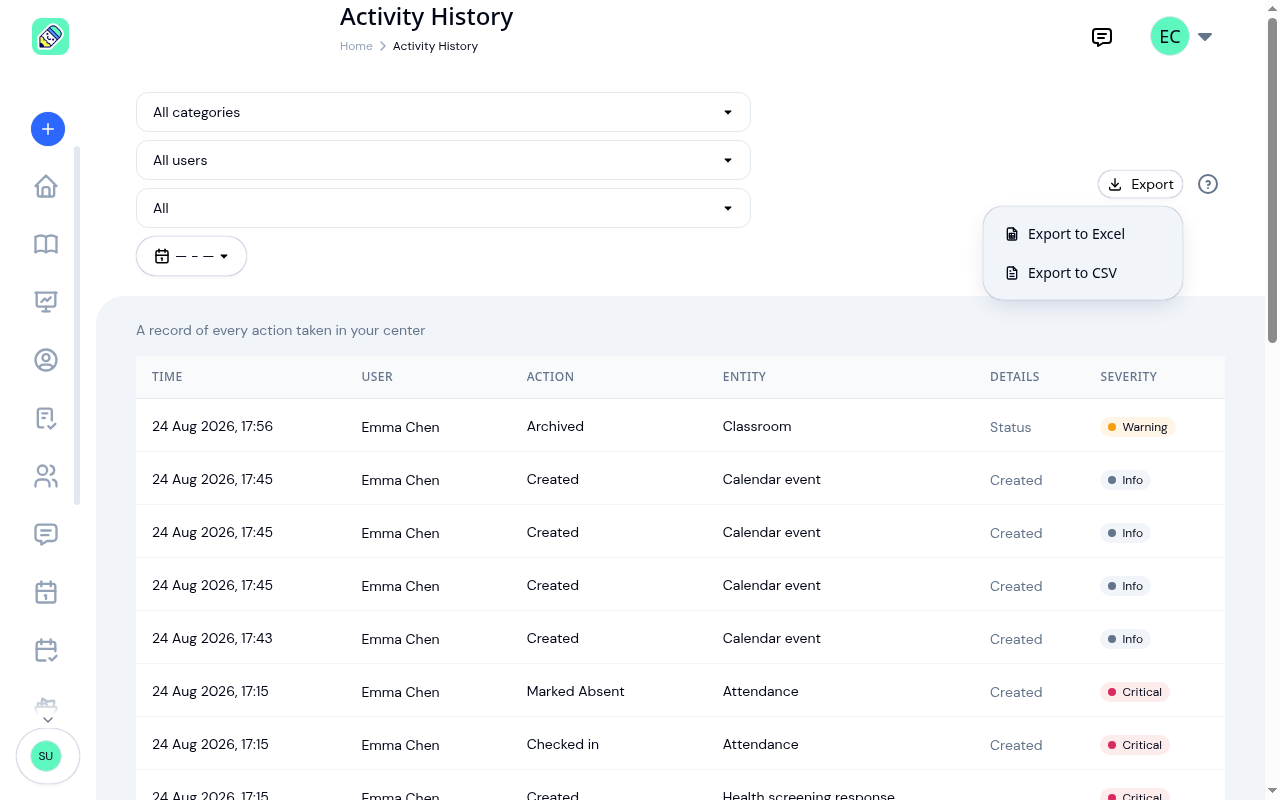This screenshot has height=800, width=1280.
Task: Click the "Archived" action cell
Action: click(555, 426)
